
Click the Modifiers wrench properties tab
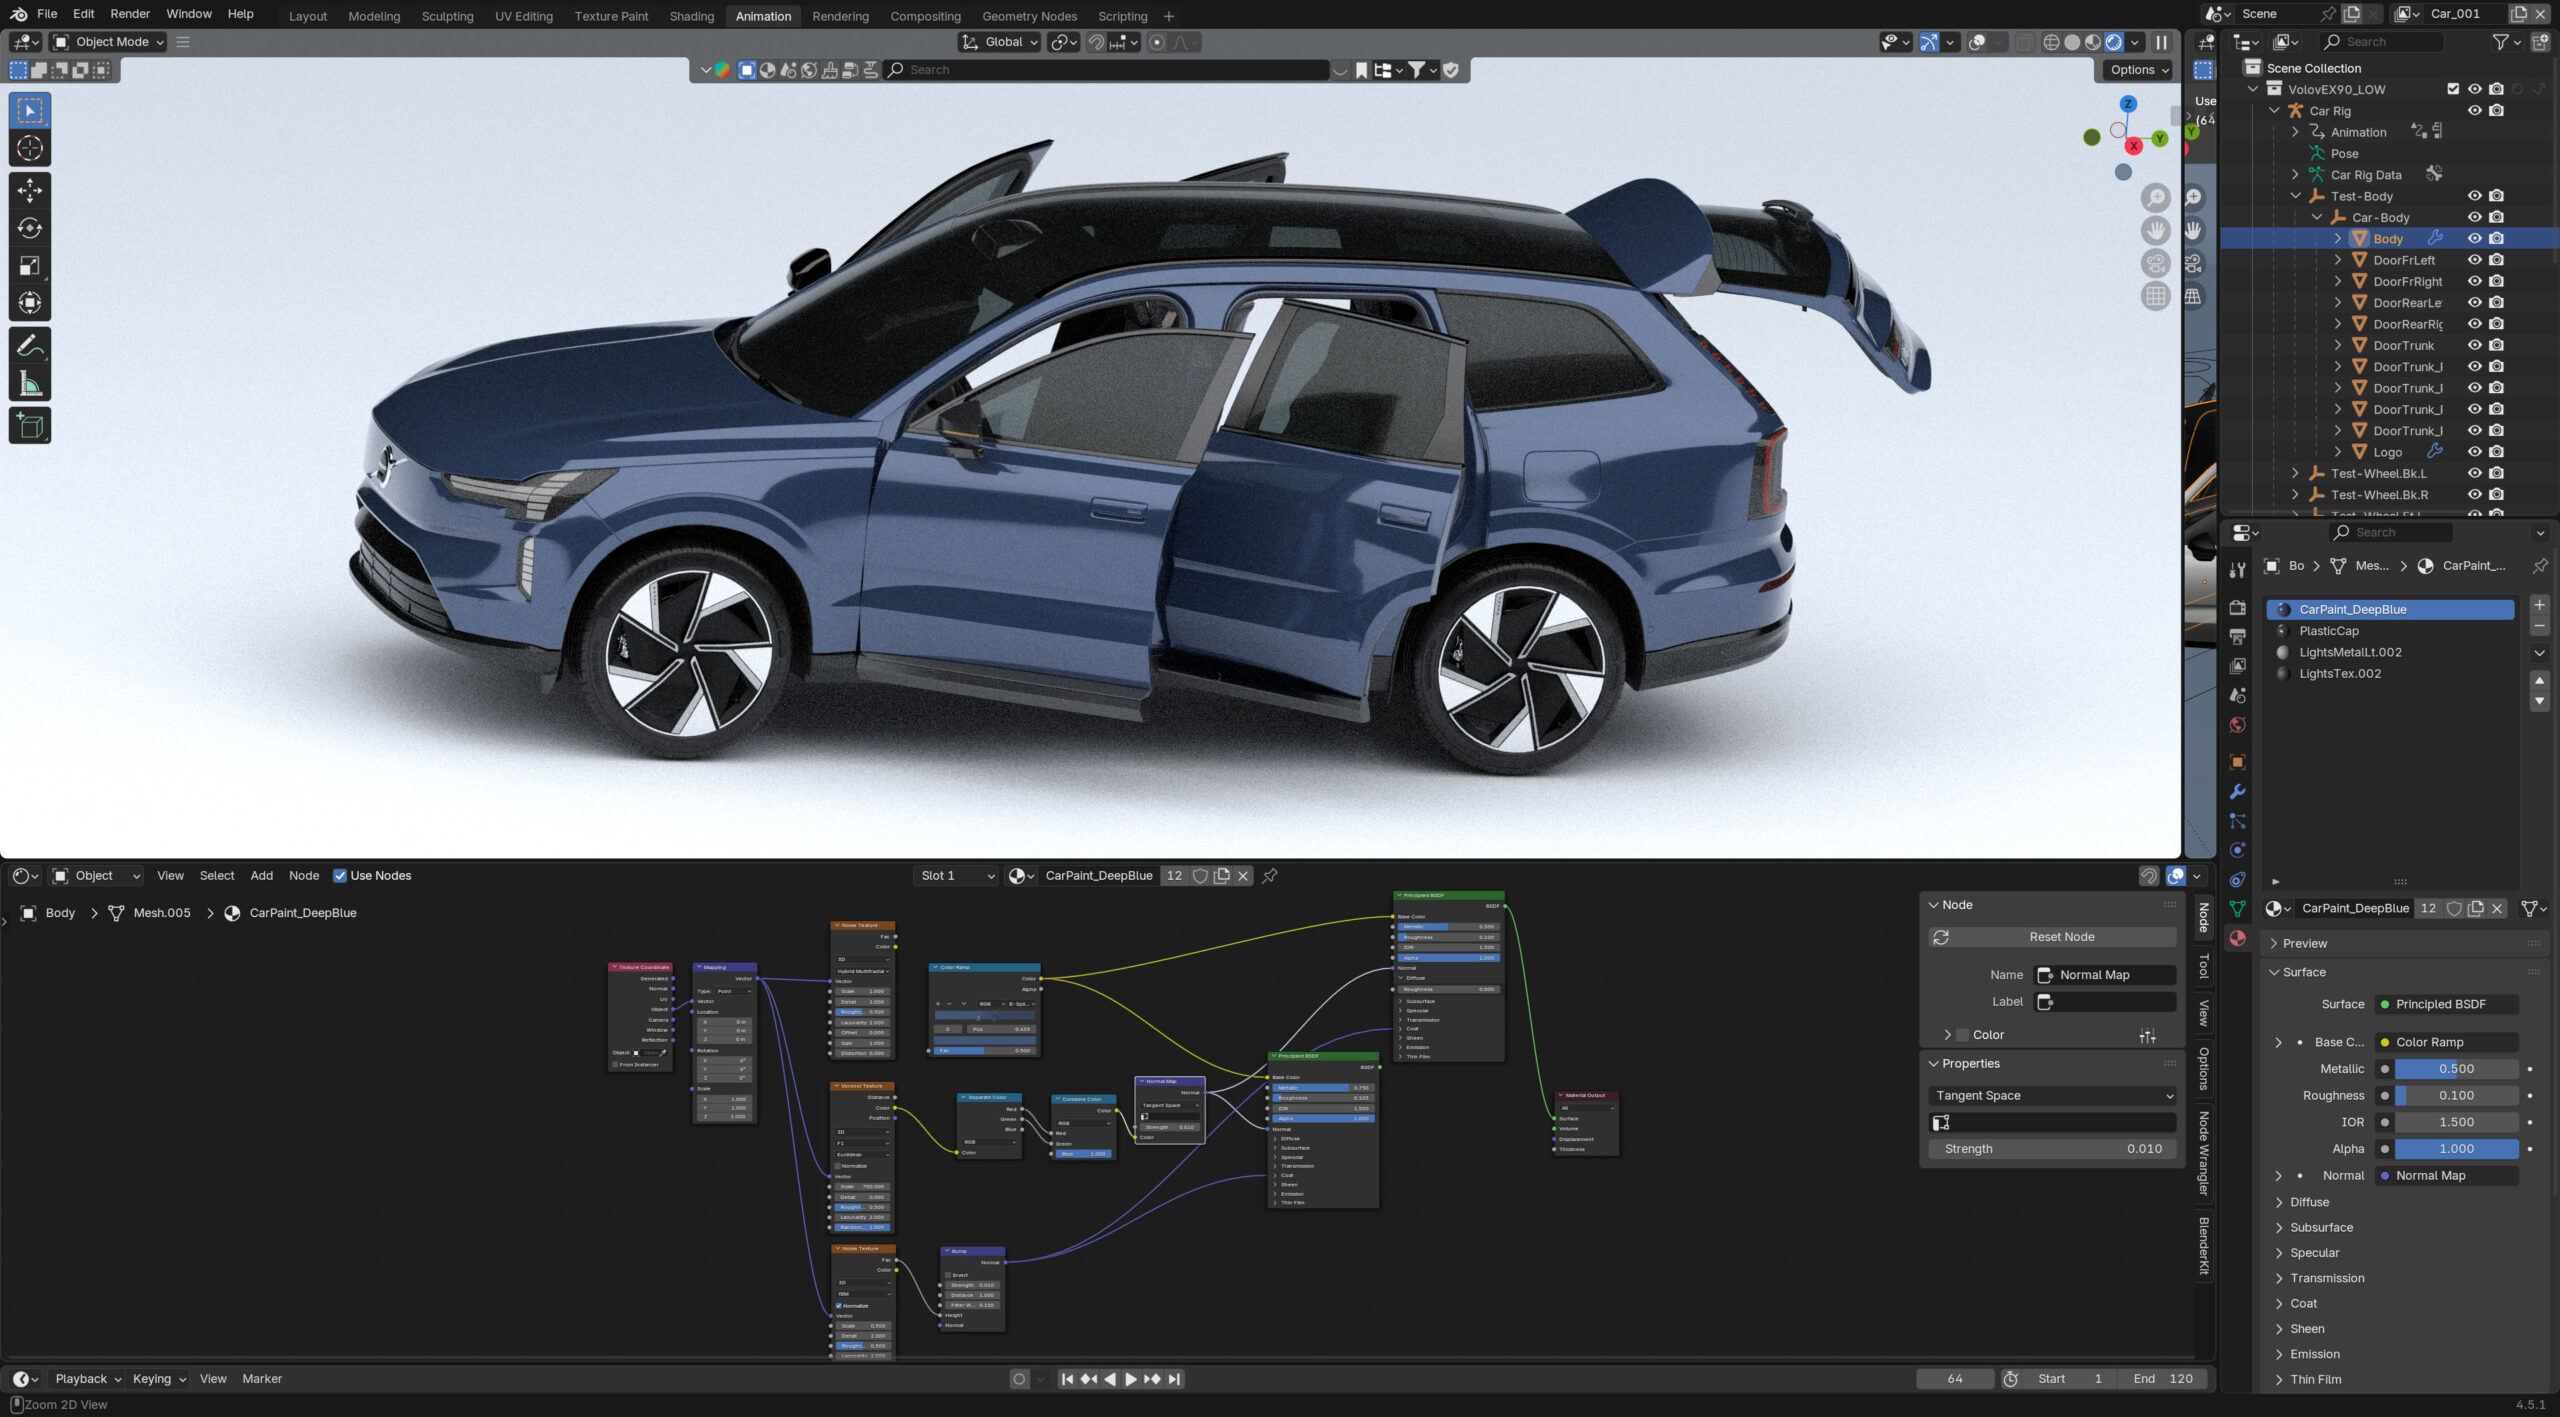pos(2238,792)
